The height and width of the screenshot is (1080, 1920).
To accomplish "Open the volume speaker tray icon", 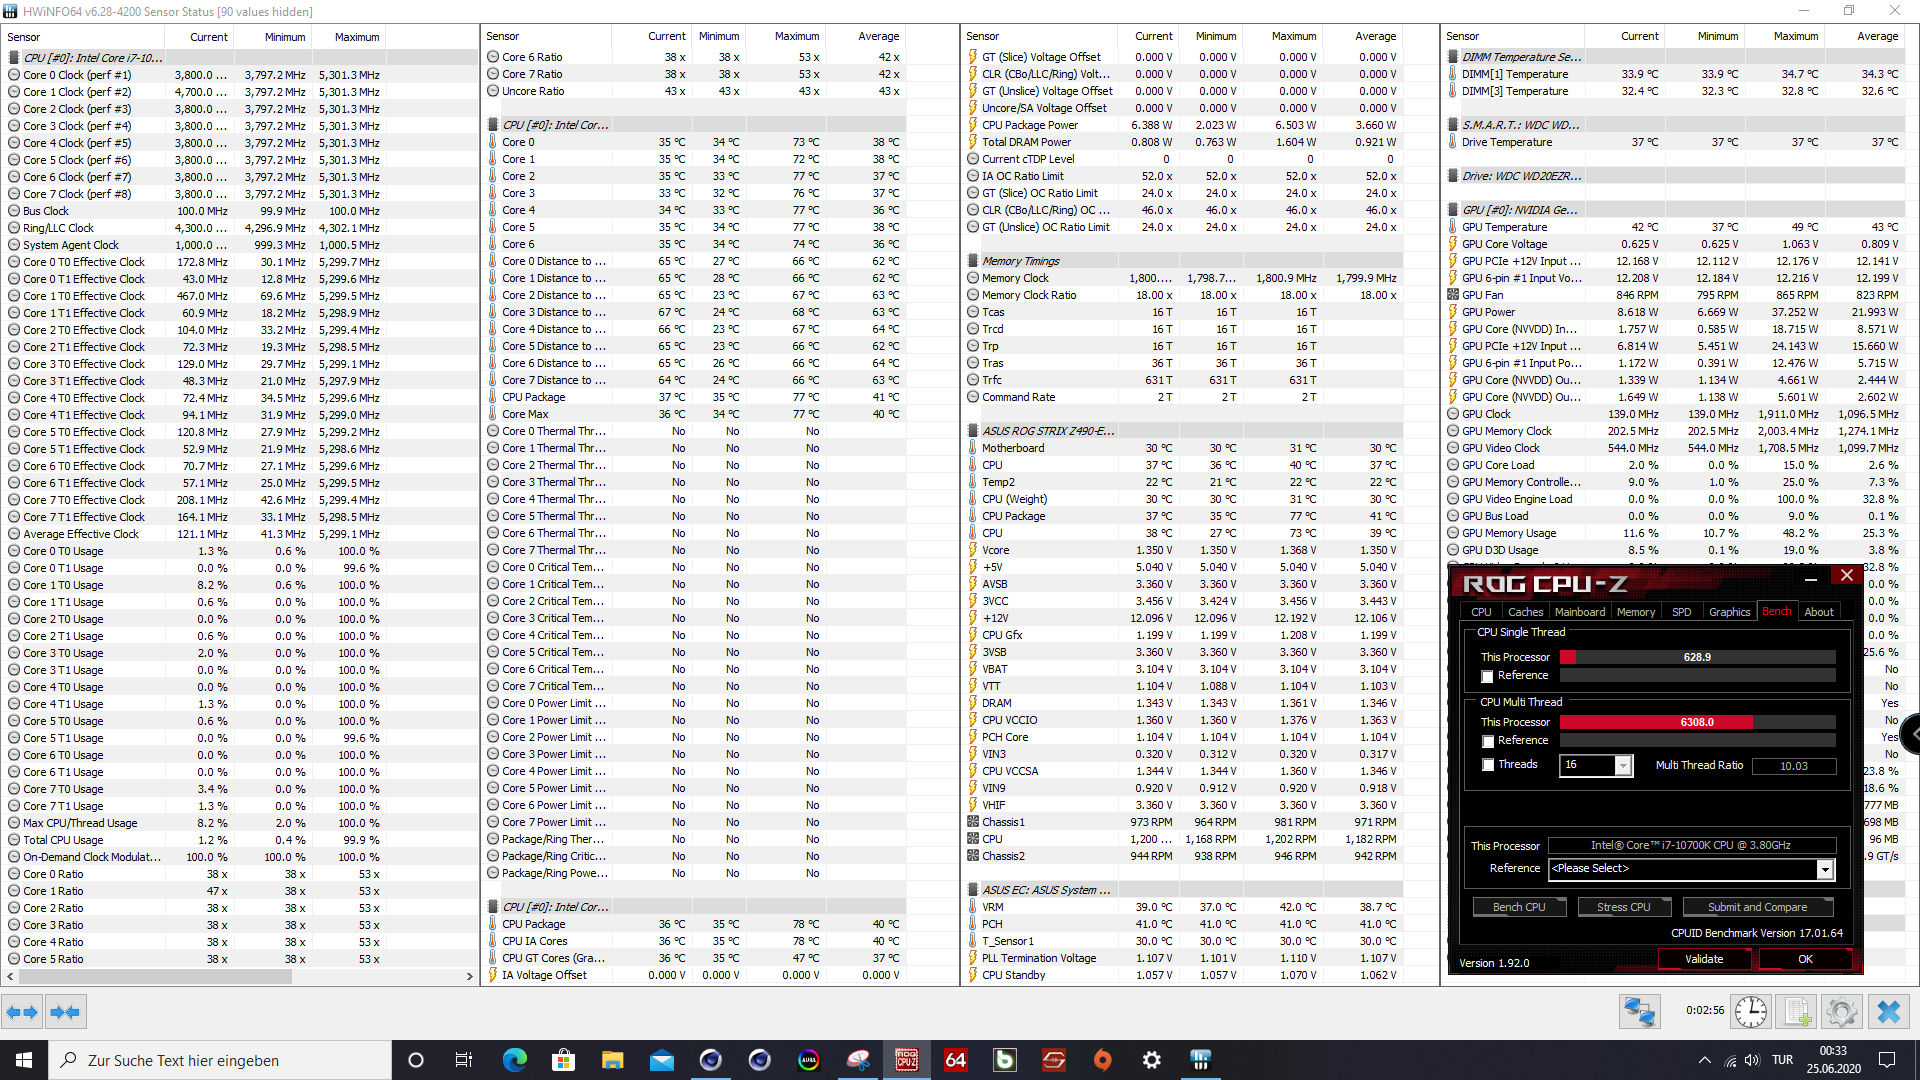I will click(x=1752, y=1060).
